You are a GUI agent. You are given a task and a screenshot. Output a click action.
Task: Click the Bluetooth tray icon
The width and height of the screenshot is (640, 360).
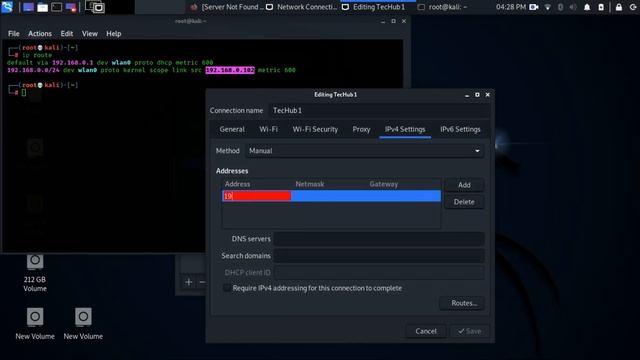click(560, 7)
